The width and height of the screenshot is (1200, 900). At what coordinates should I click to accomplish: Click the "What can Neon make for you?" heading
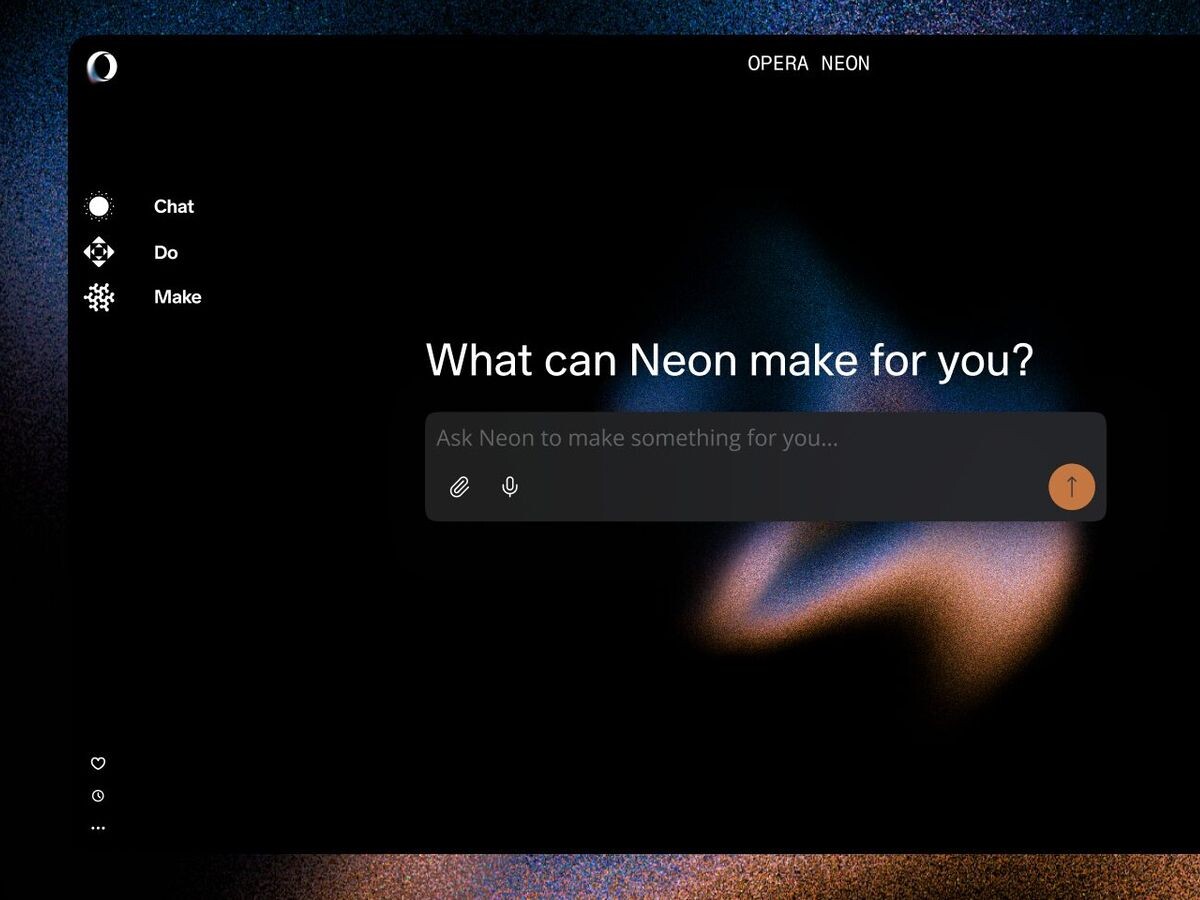click(729, 360)
